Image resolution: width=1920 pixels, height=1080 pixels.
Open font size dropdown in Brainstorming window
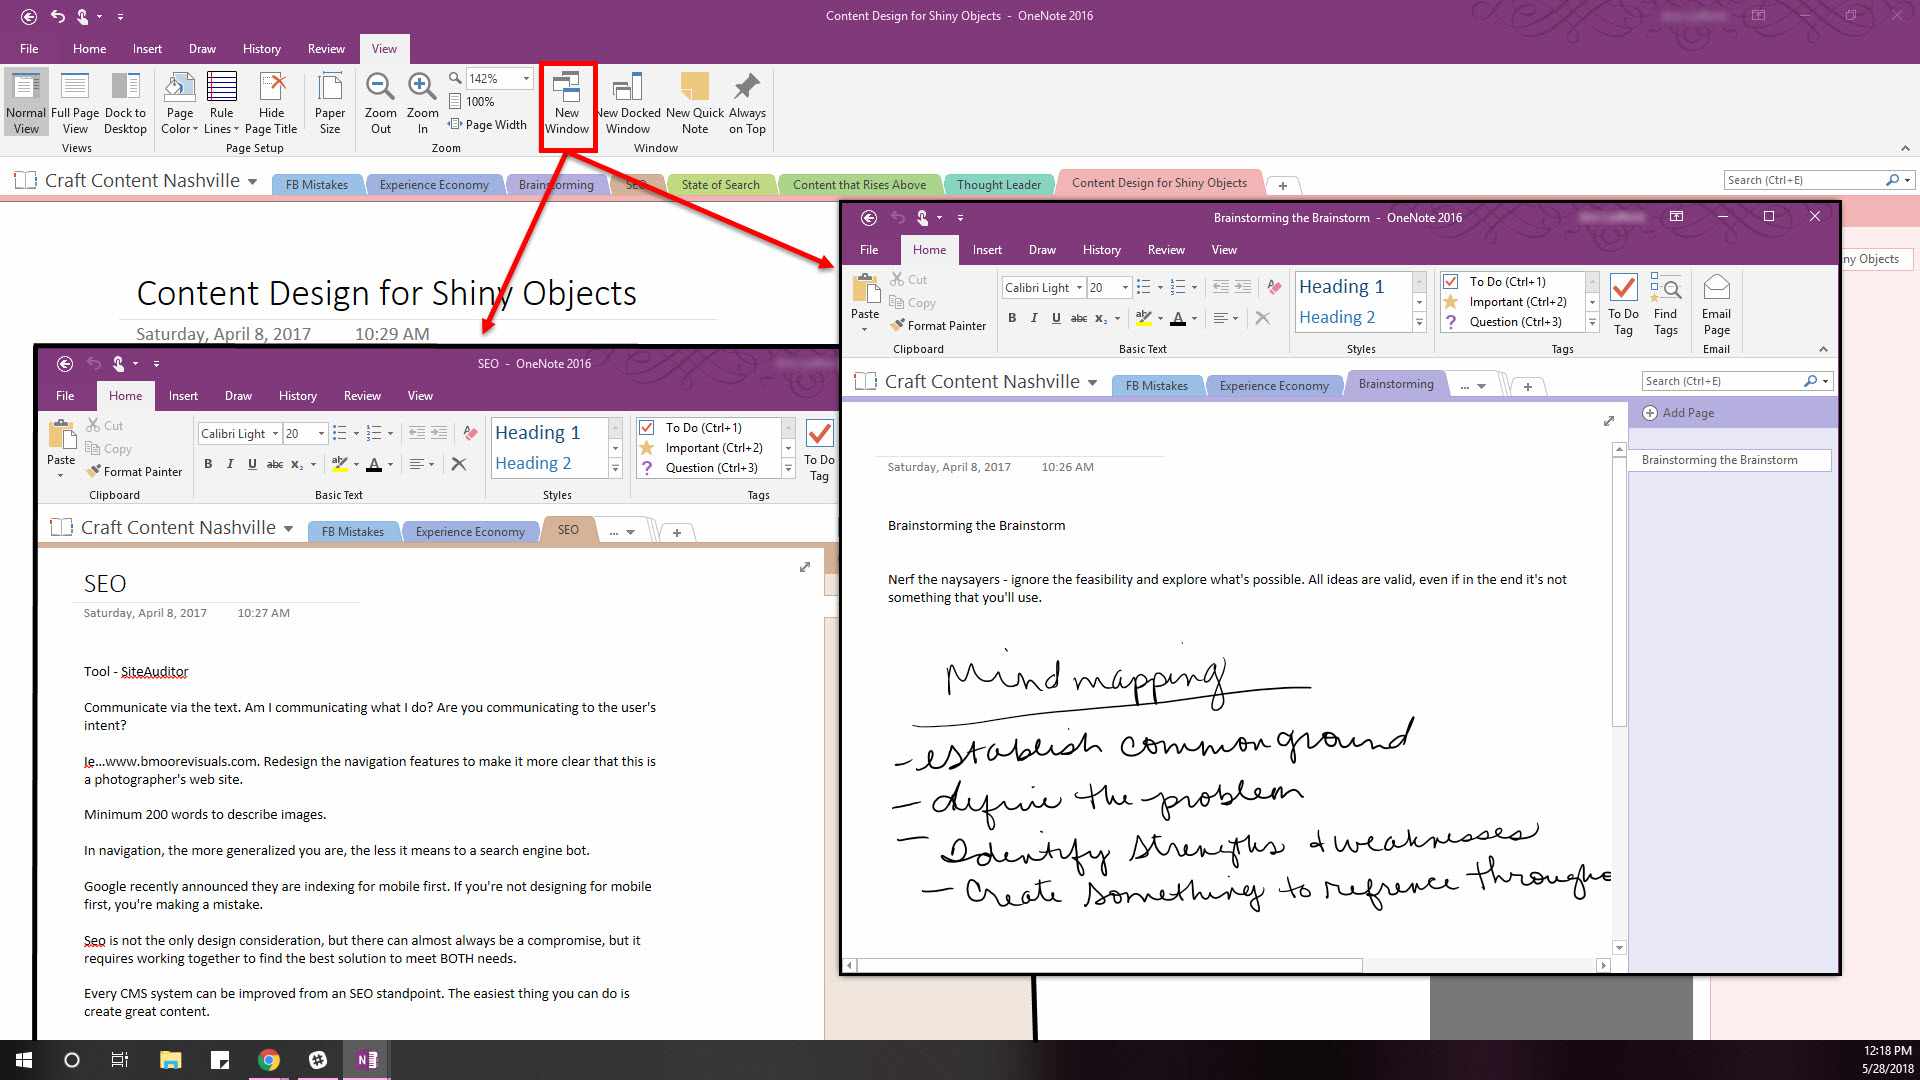point(1125,288)
